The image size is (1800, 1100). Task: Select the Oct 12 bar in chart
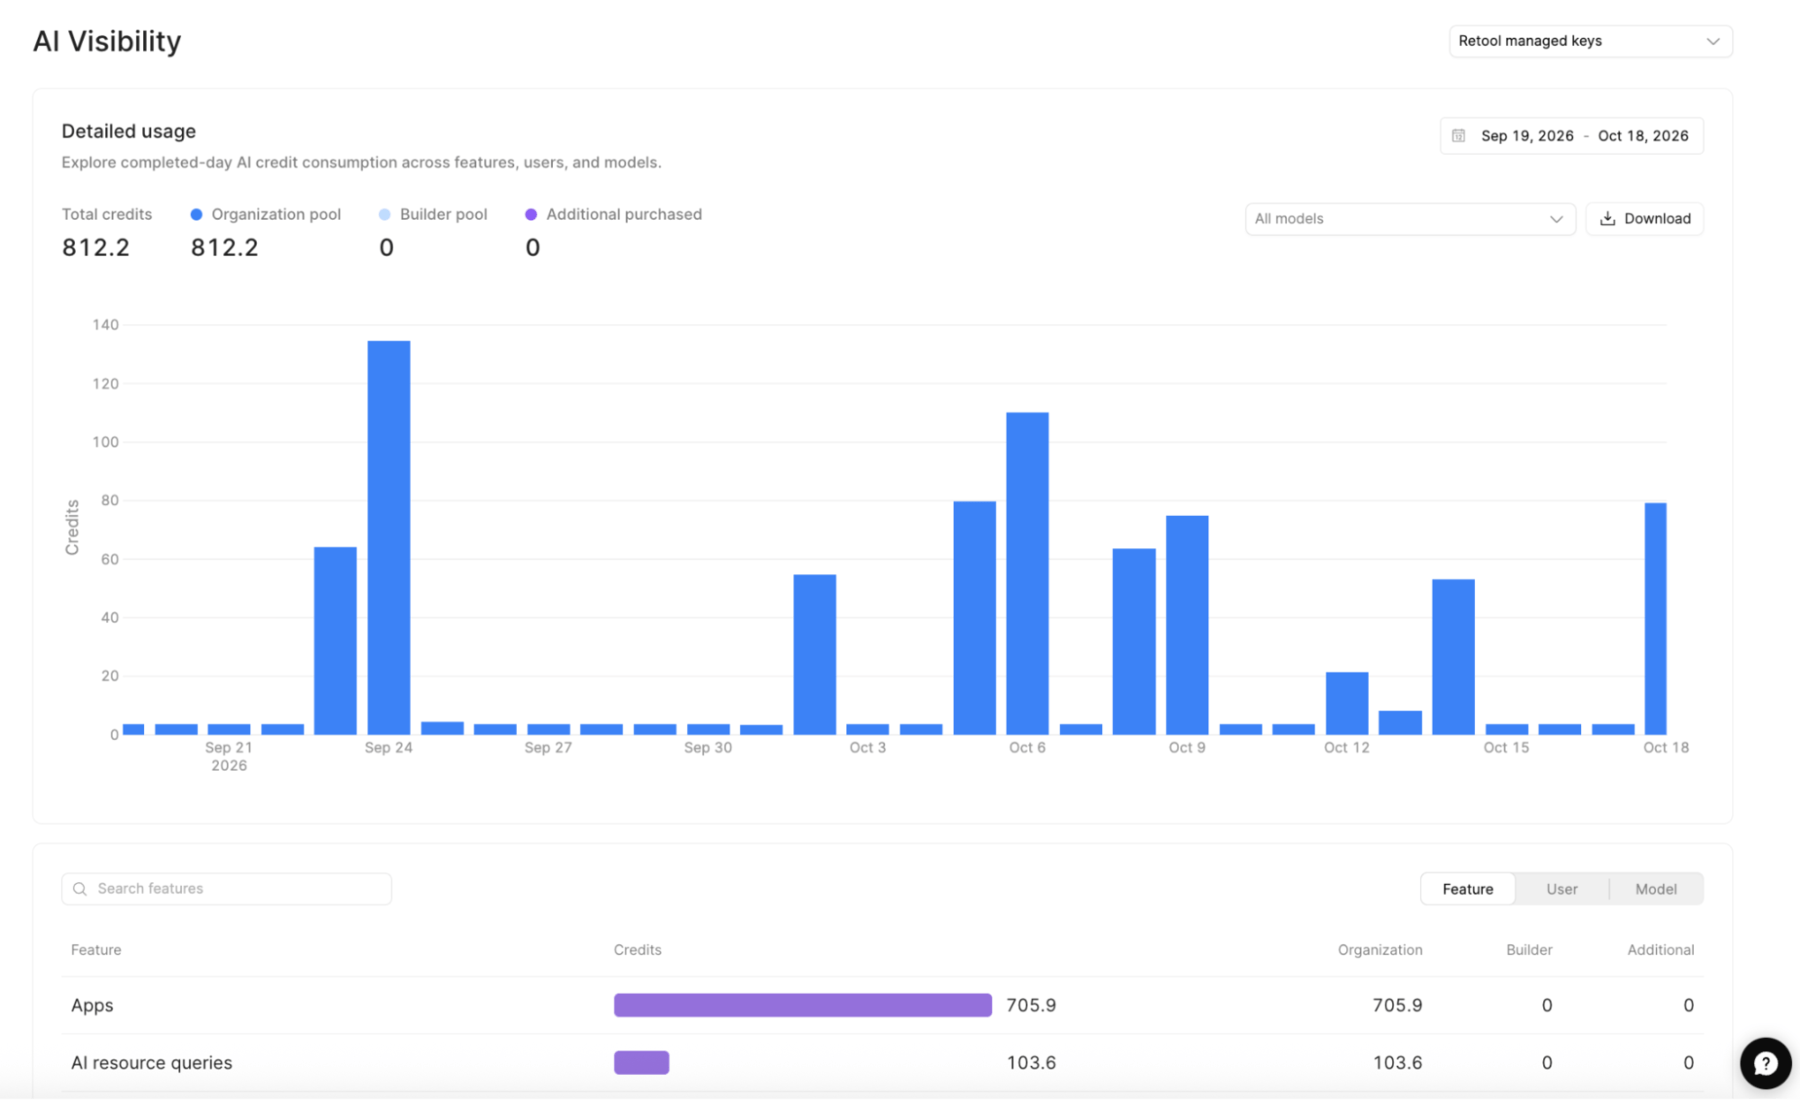1347,704
